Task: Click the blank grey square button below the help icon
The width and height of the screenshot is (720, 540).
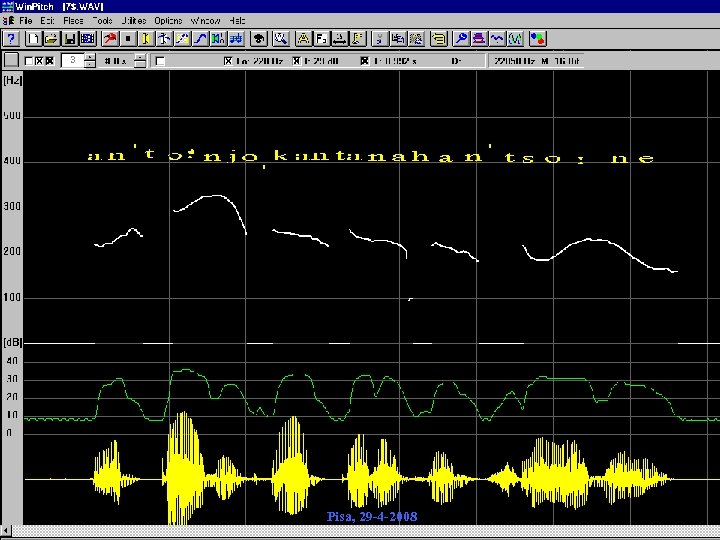Action: click(x=11, y=60)
